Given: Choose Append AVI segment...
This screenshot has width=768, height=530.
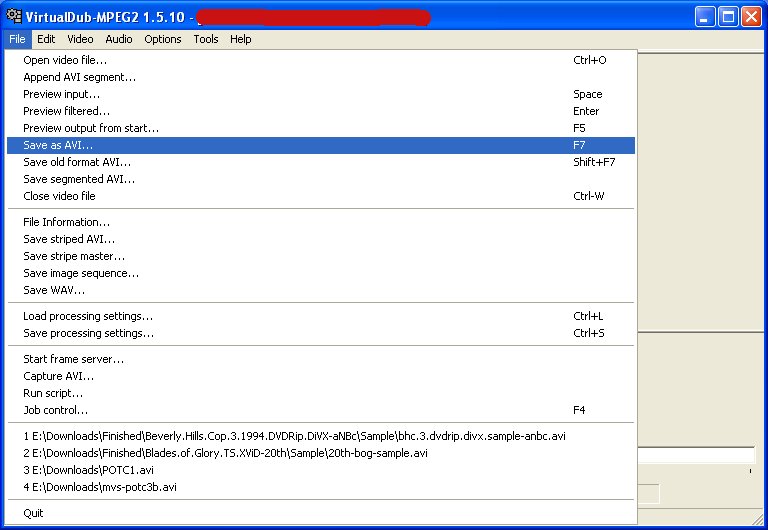Looking at the screenshot, I should coord(321,77).
